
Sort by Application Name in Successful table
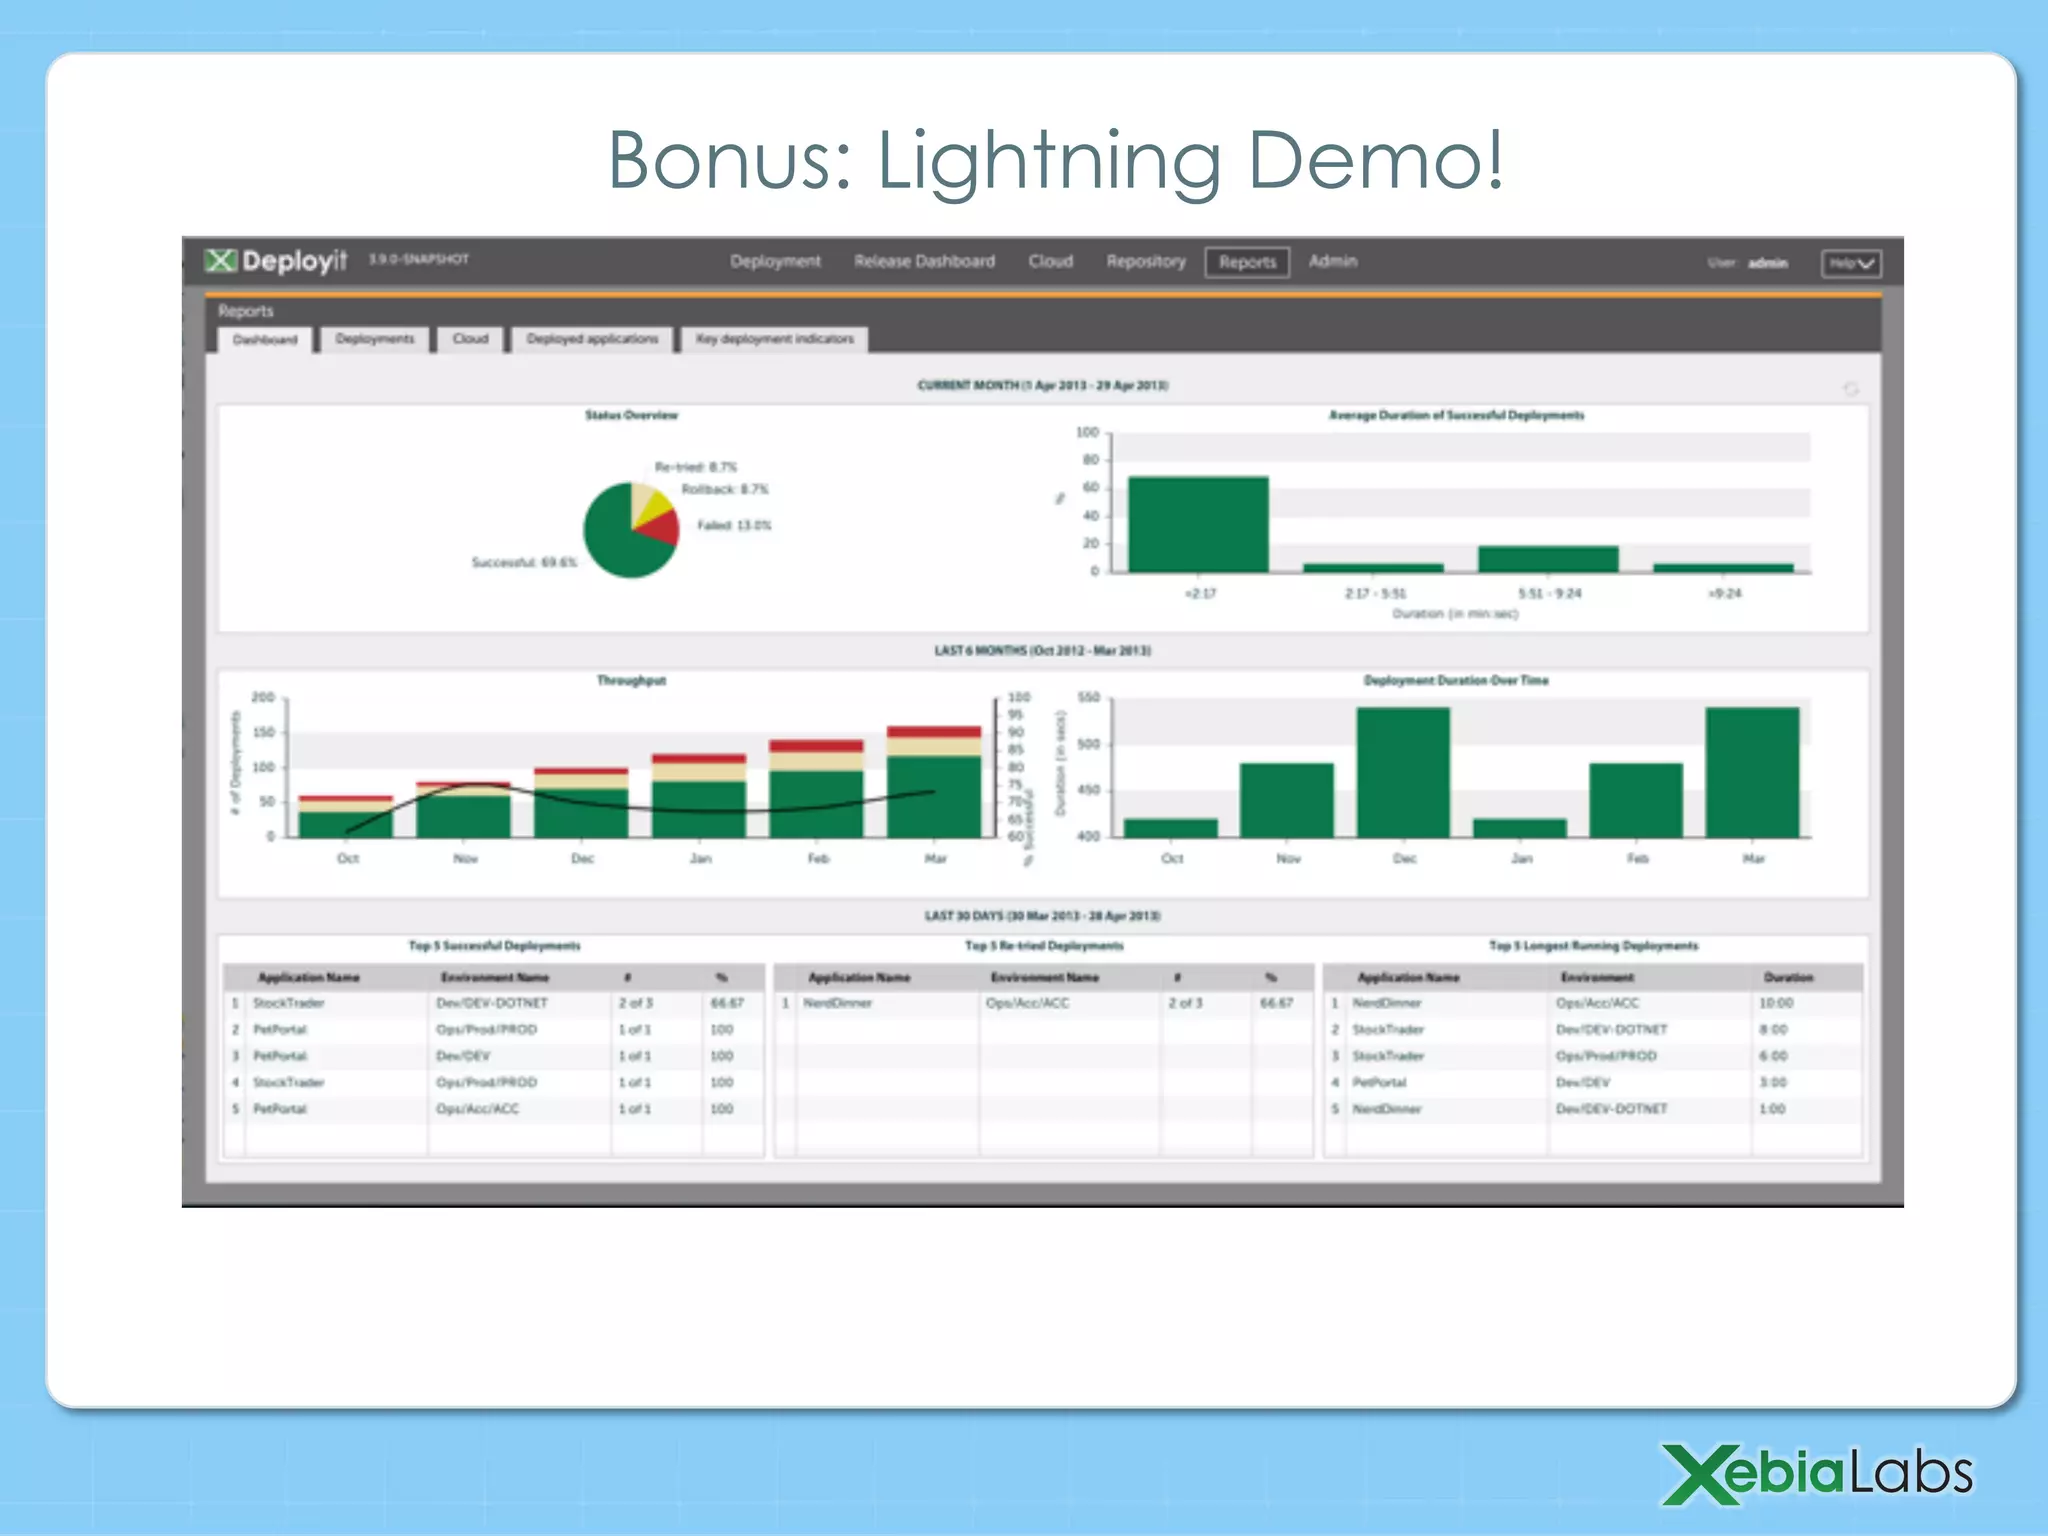[x=309, y=977]
